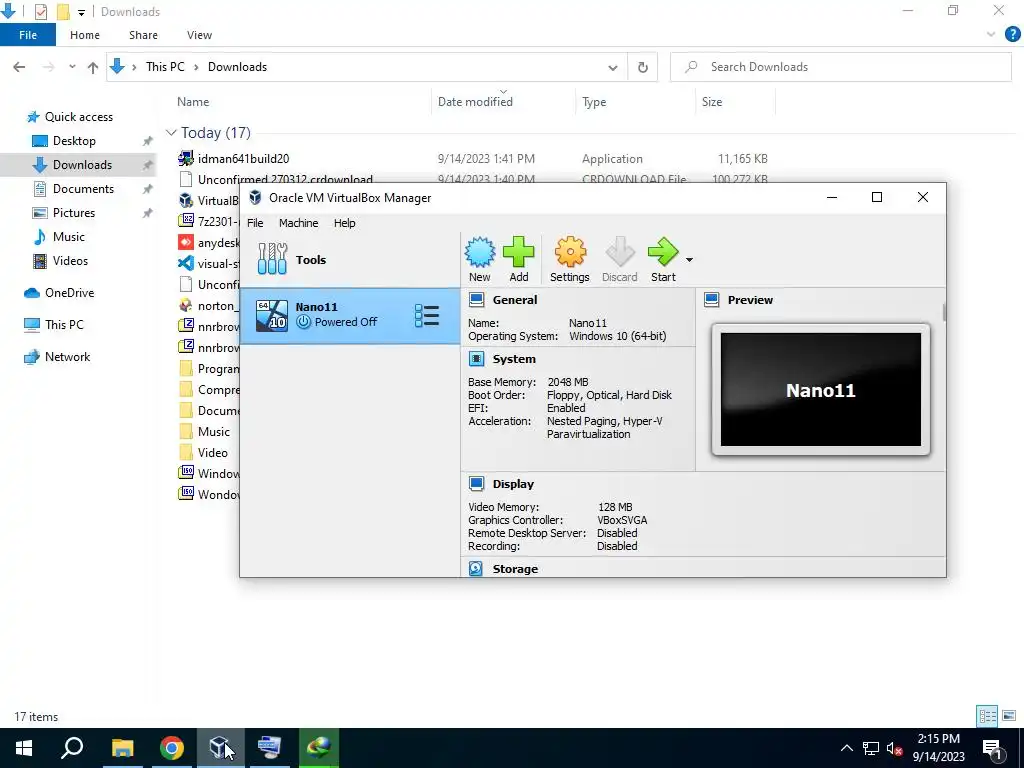Sort files by Date modified column
This screenshot has height=768, width=1024.
[475, 102]
